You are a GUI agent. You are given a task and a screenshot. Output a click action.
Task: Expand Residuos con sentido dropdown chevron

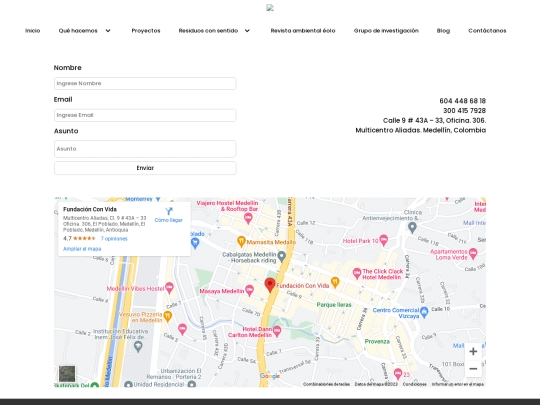(x=247, y=31)
